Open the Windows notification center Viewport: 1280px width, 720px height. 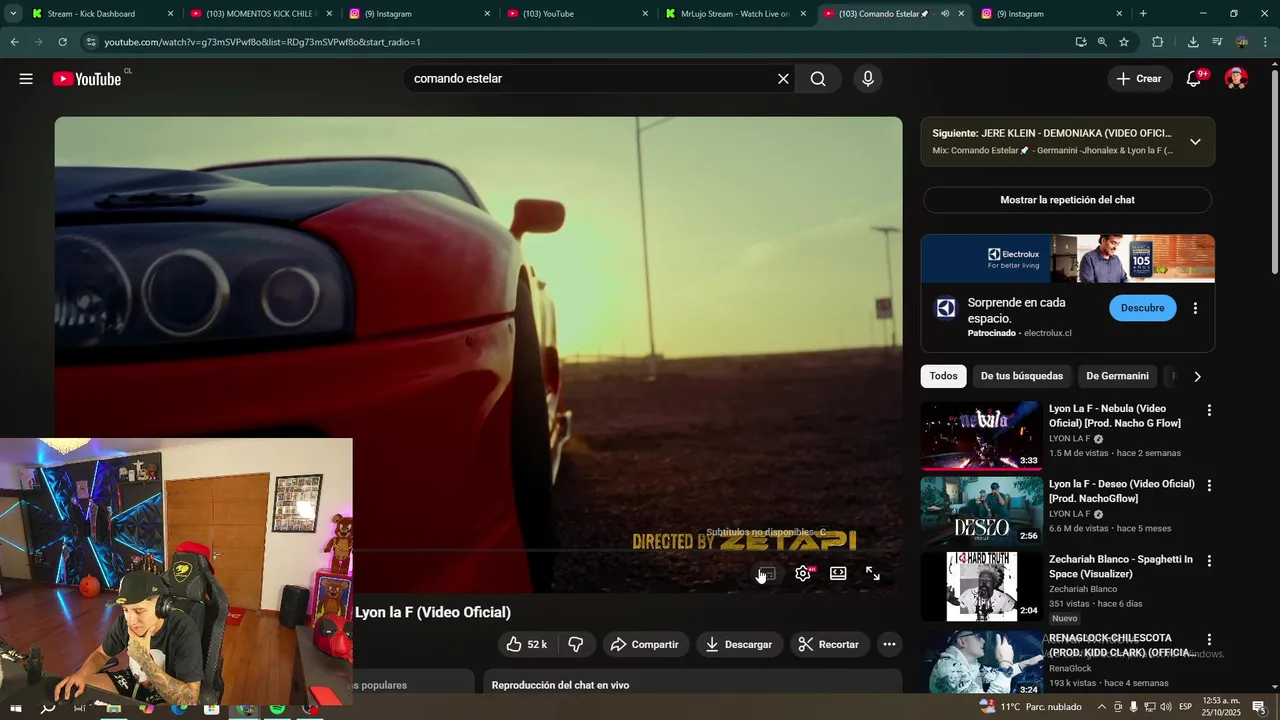tap(1259, 707)
